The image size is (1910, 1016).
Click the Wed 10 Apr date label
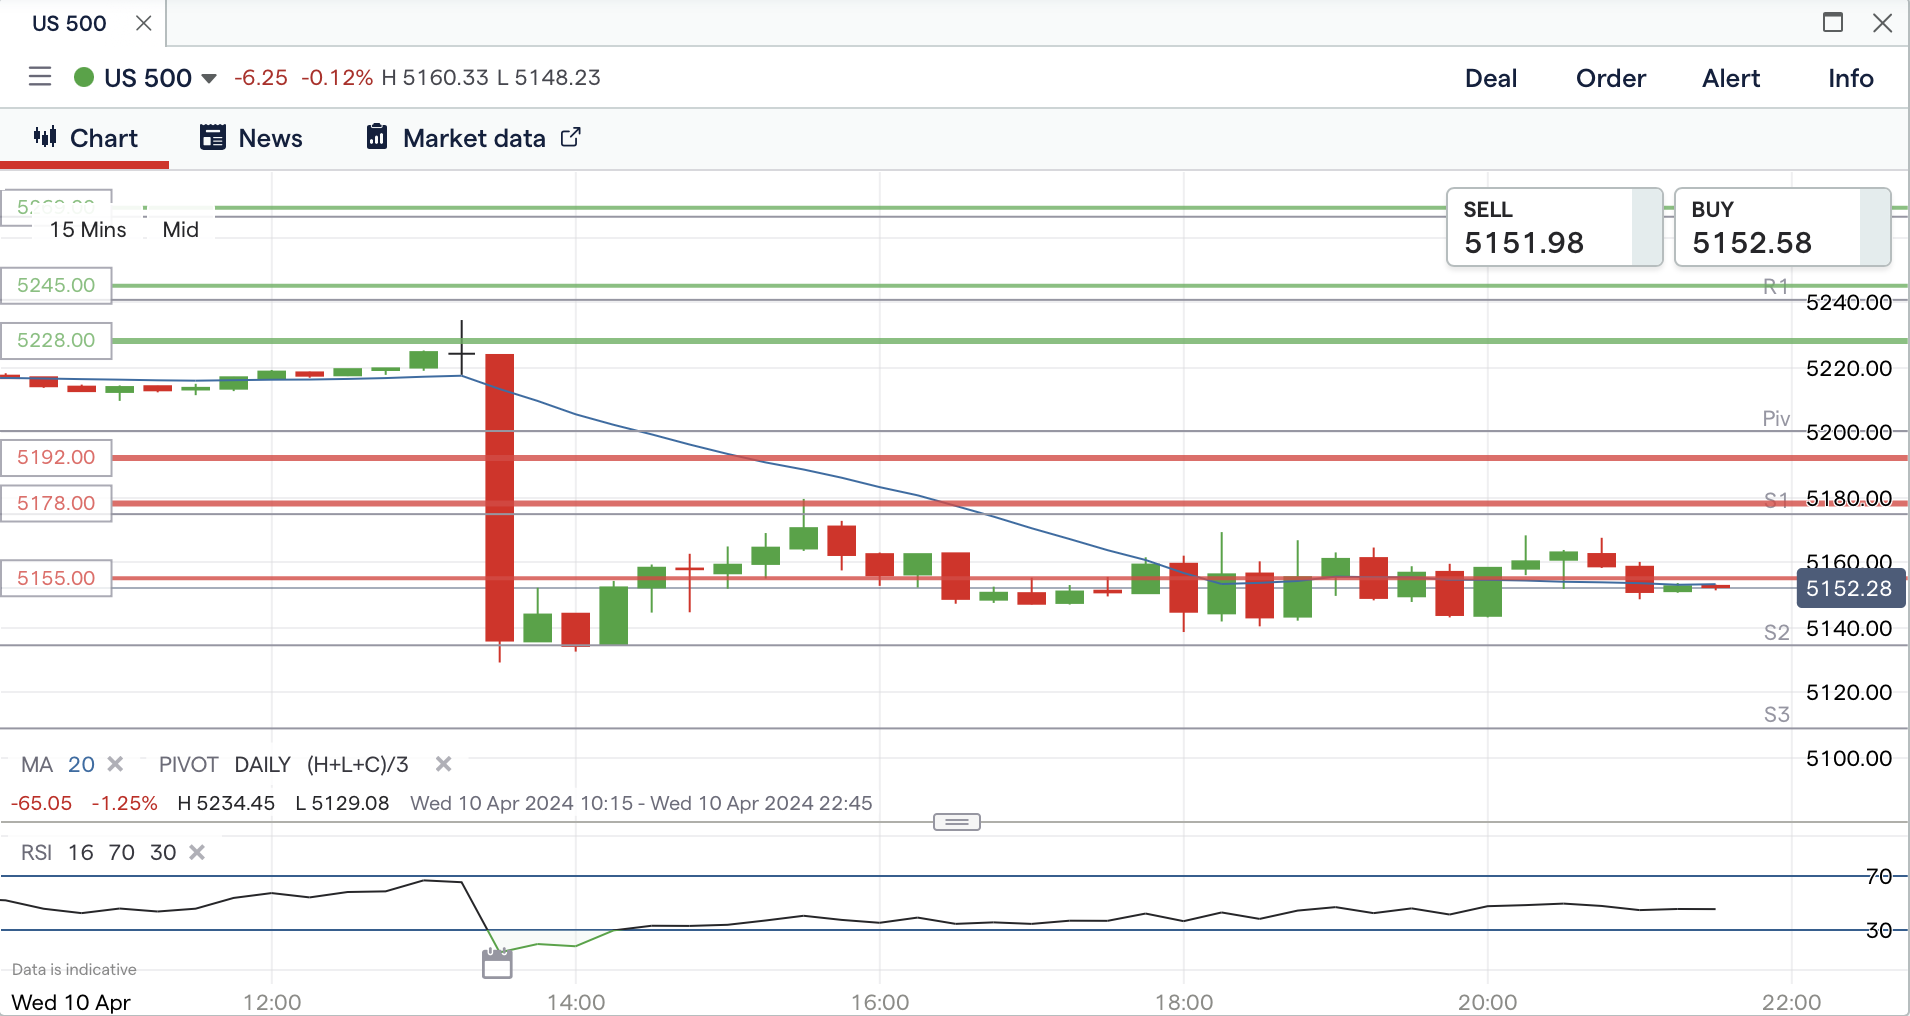click(71, 1002)
